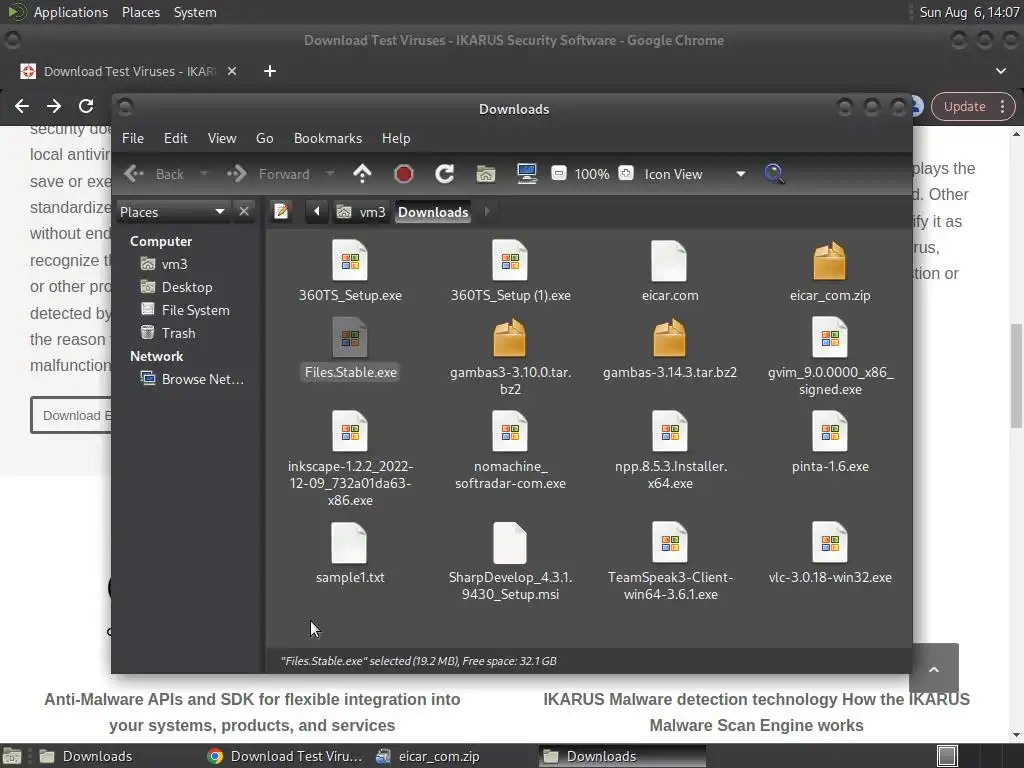Select sample1.txt file
Image resolution: width=1024 pixels, height=768 pixels.
[x=350, y=553]
